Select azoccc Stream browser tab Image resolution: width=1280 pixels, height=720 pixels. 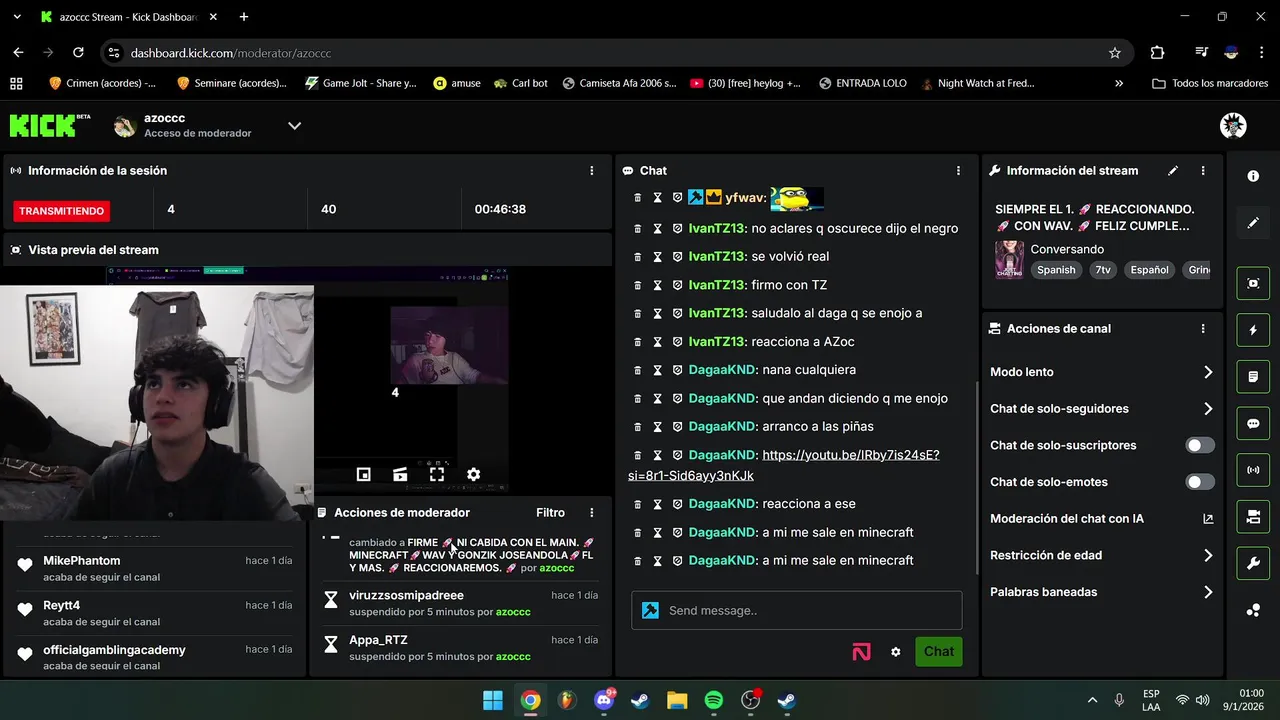point(129,17)
